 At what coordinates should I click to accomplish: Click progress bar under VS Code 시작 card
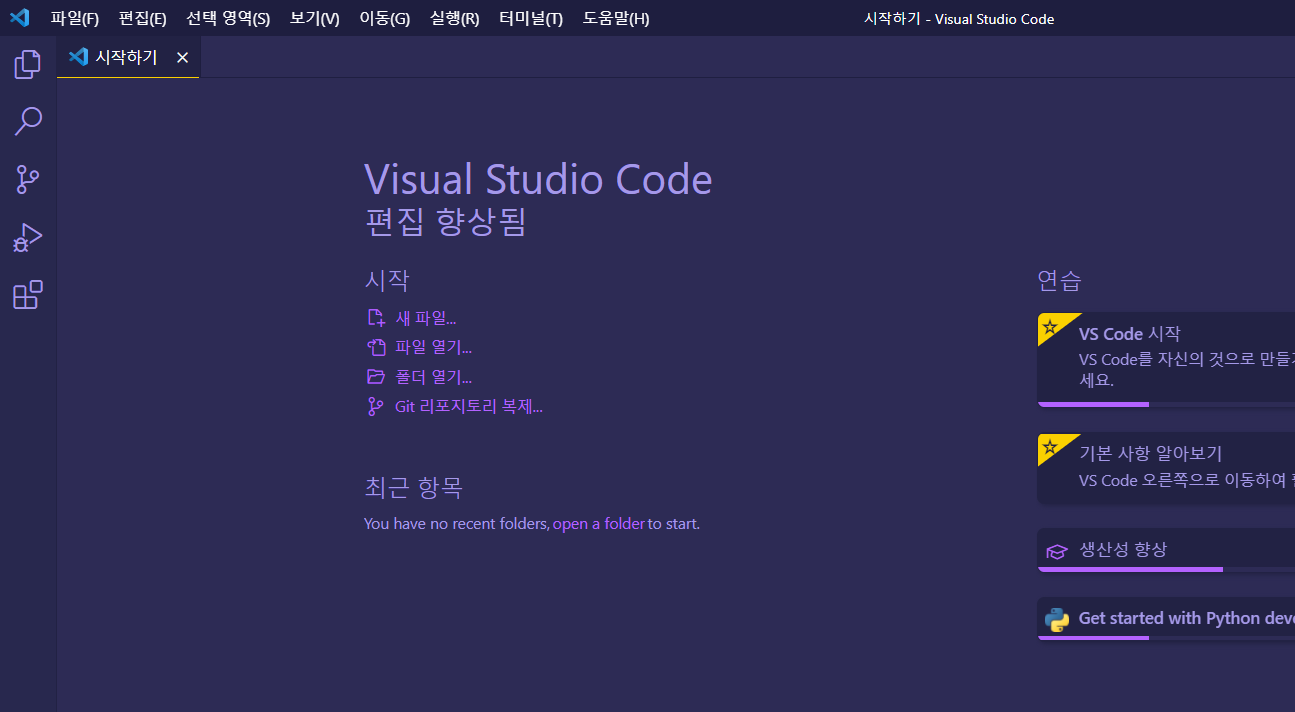1166,404
